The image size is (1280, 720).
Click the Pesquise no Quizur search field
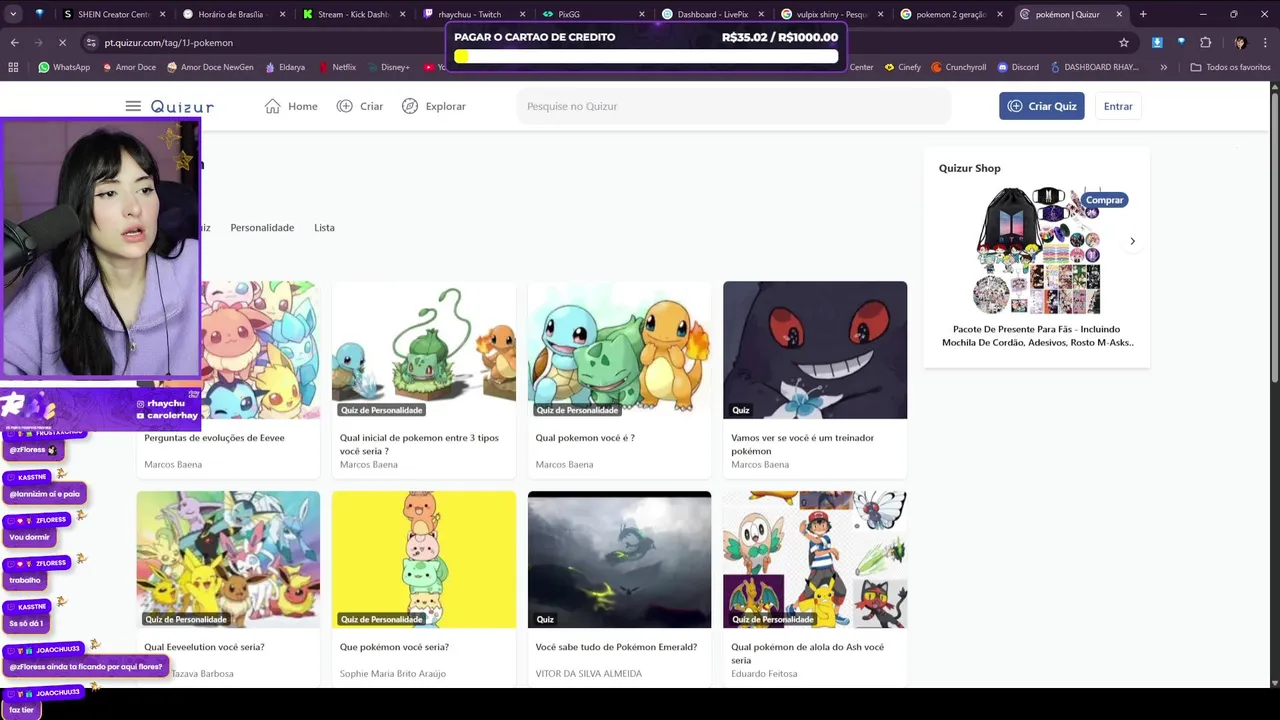(734, 106)
